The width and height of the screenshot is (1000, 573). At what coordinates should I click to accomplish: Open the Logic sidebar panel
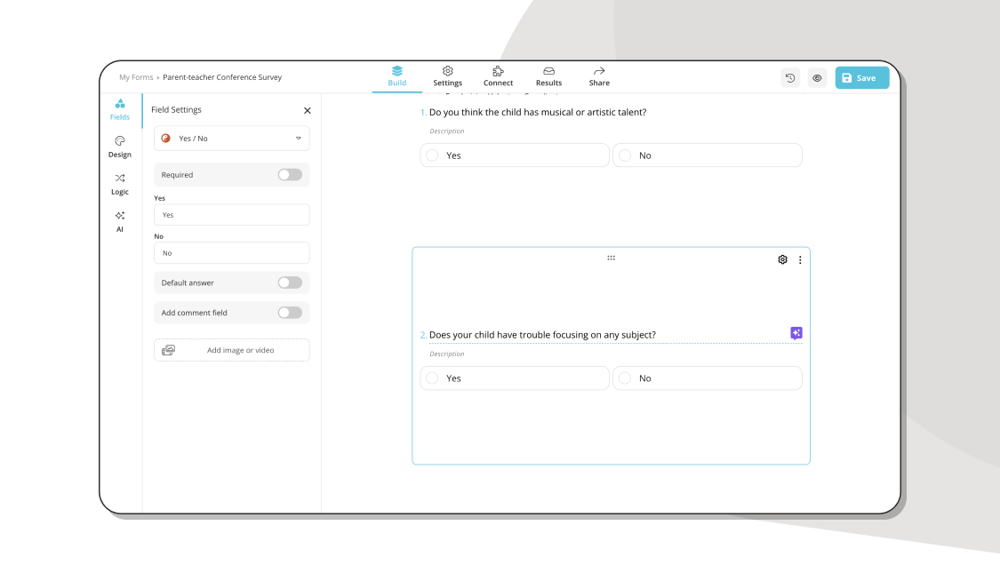[120, 184]
